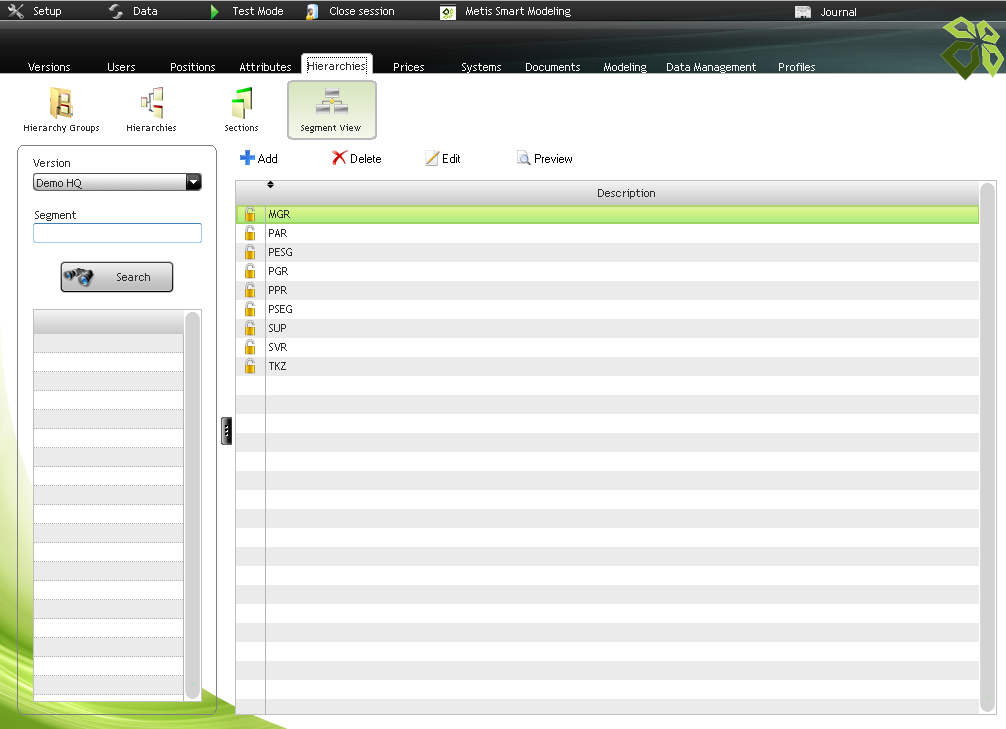The image size is (1006, 729).
Task: Switch to the Users tab
Action: [121, 67]
